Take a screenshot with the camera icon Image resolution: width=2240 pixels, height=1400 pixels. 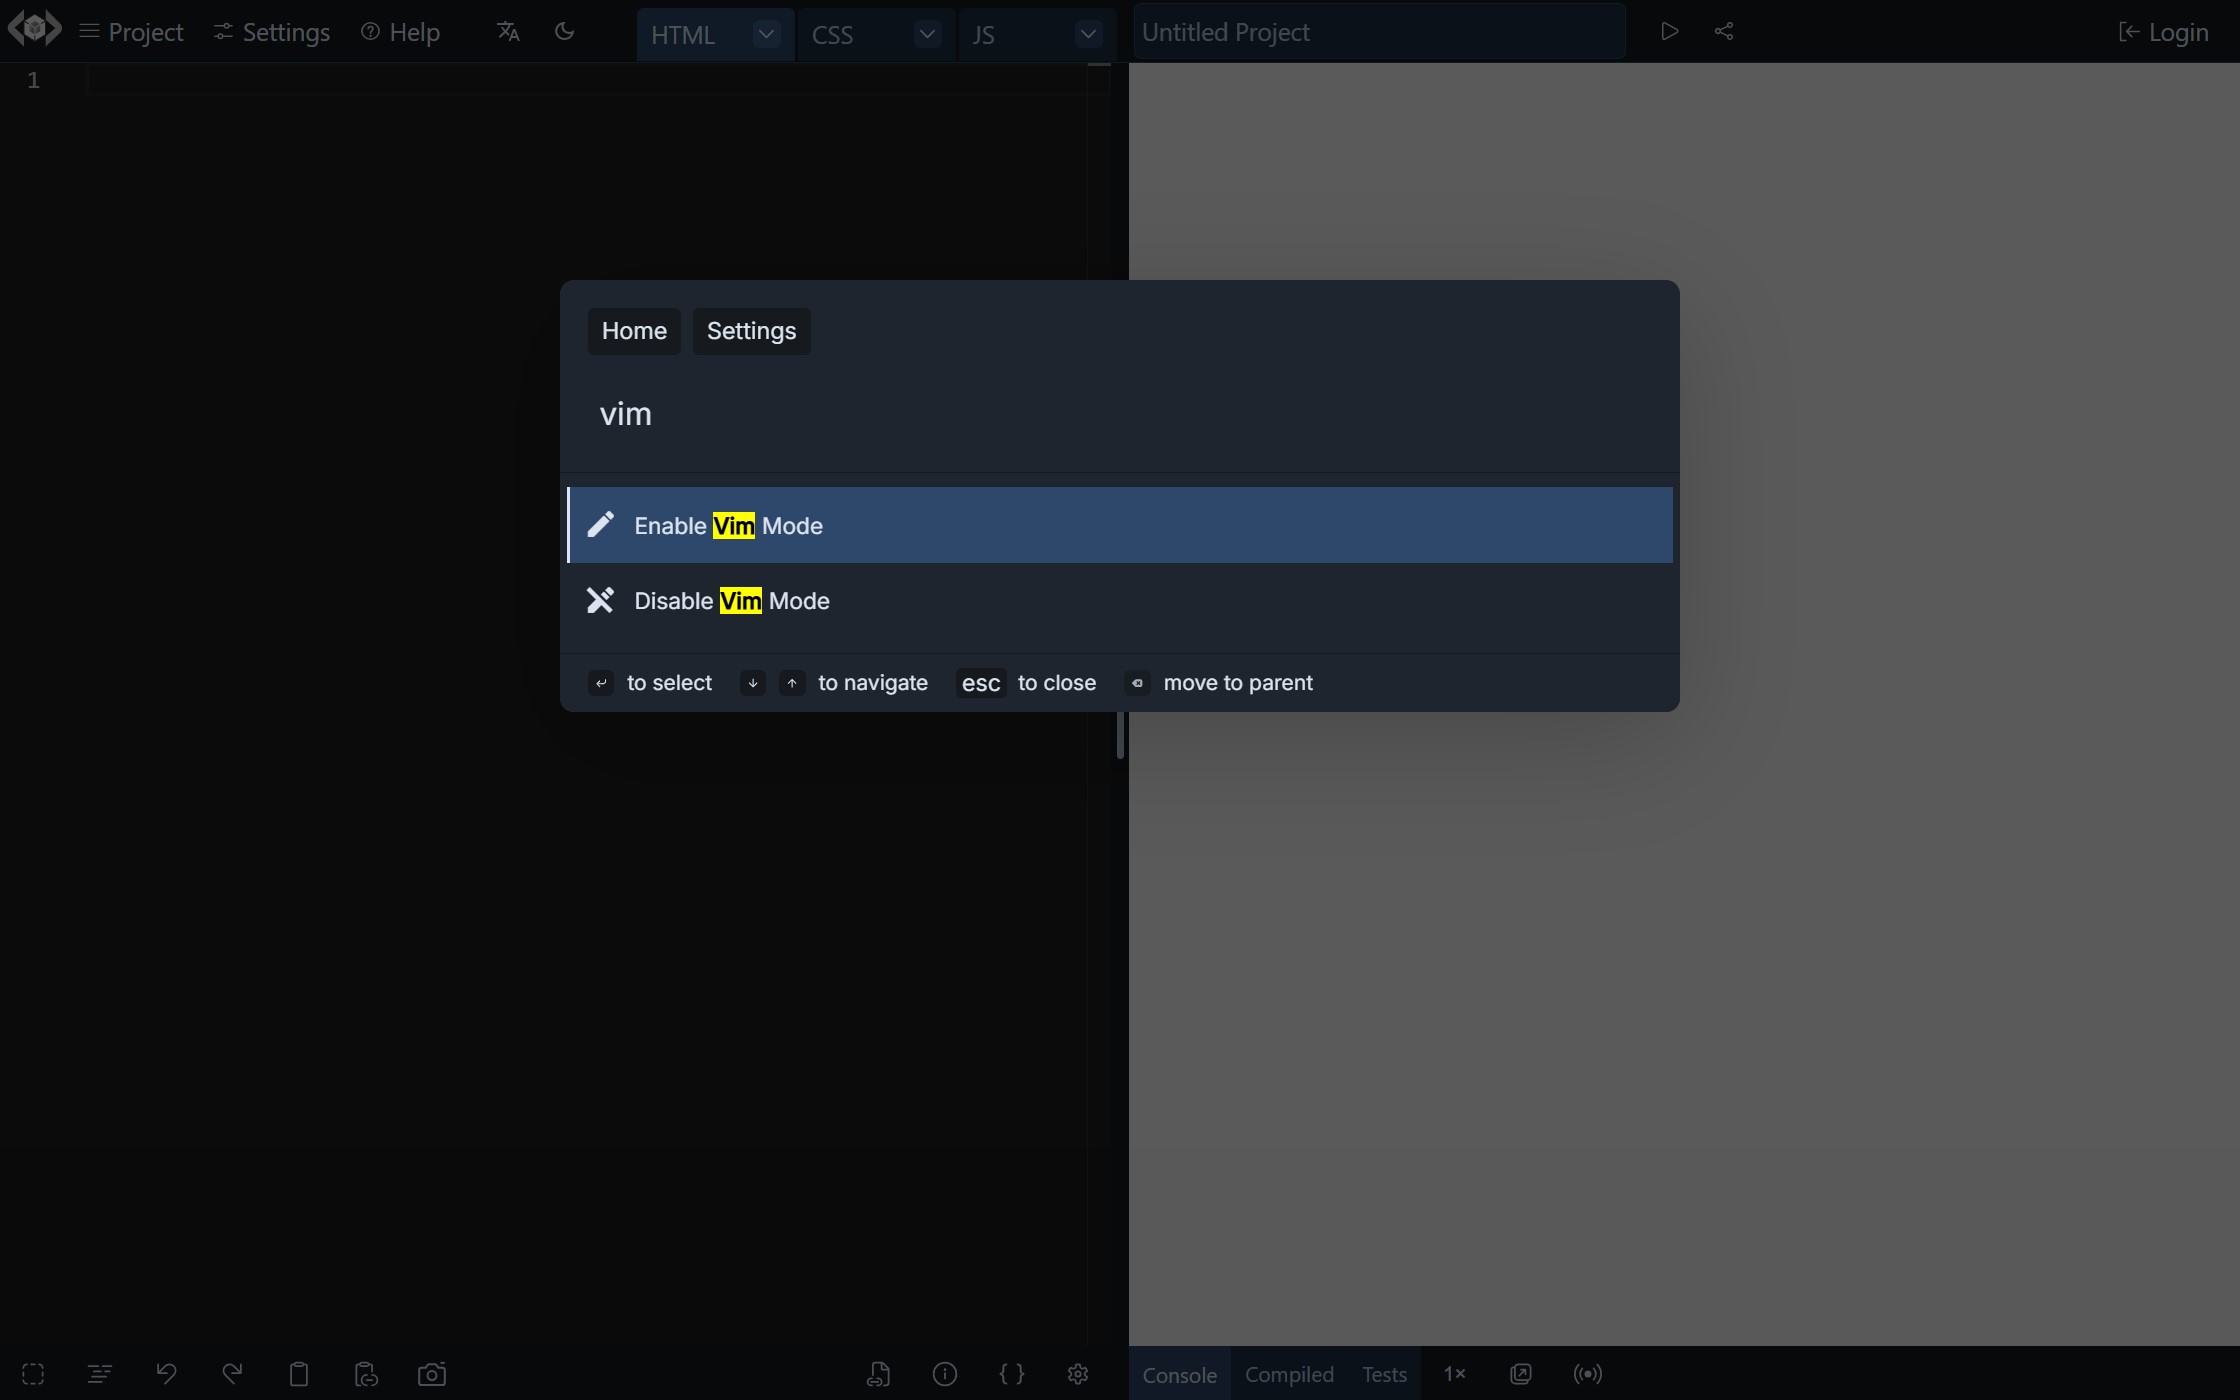432,1374
